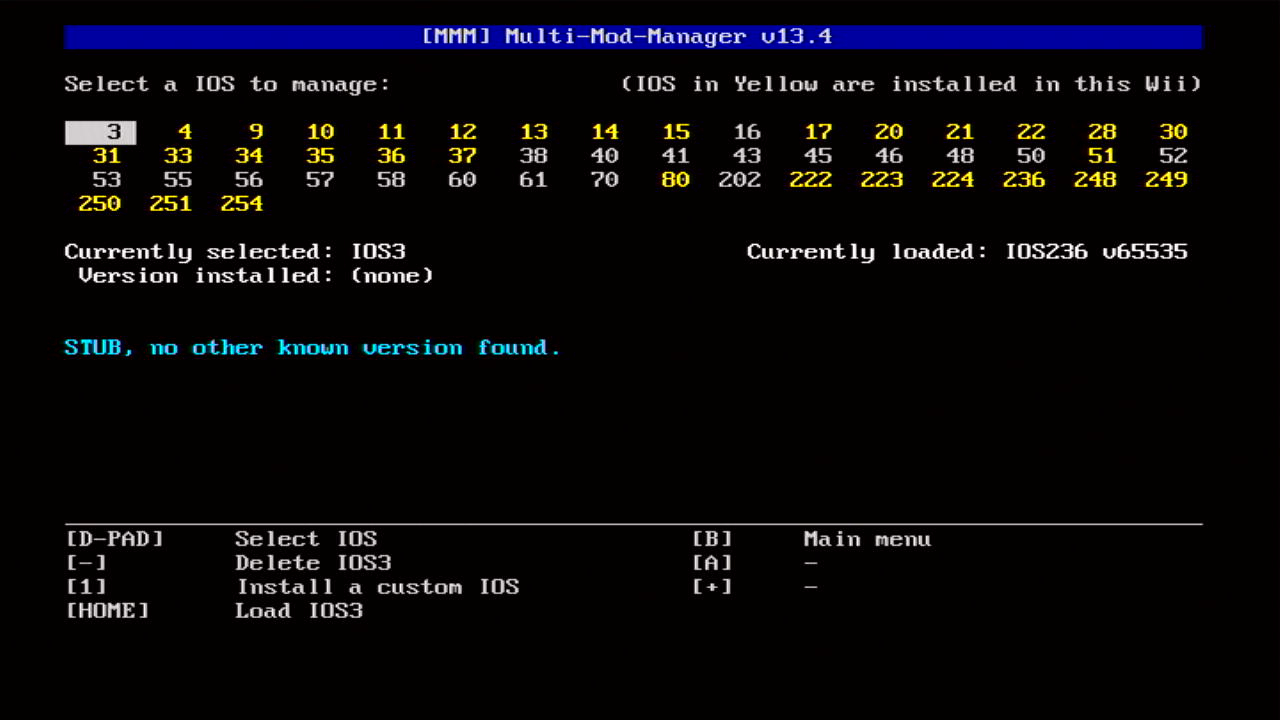
Task: Select IOS 21 entry
Action: click(960, 132)
